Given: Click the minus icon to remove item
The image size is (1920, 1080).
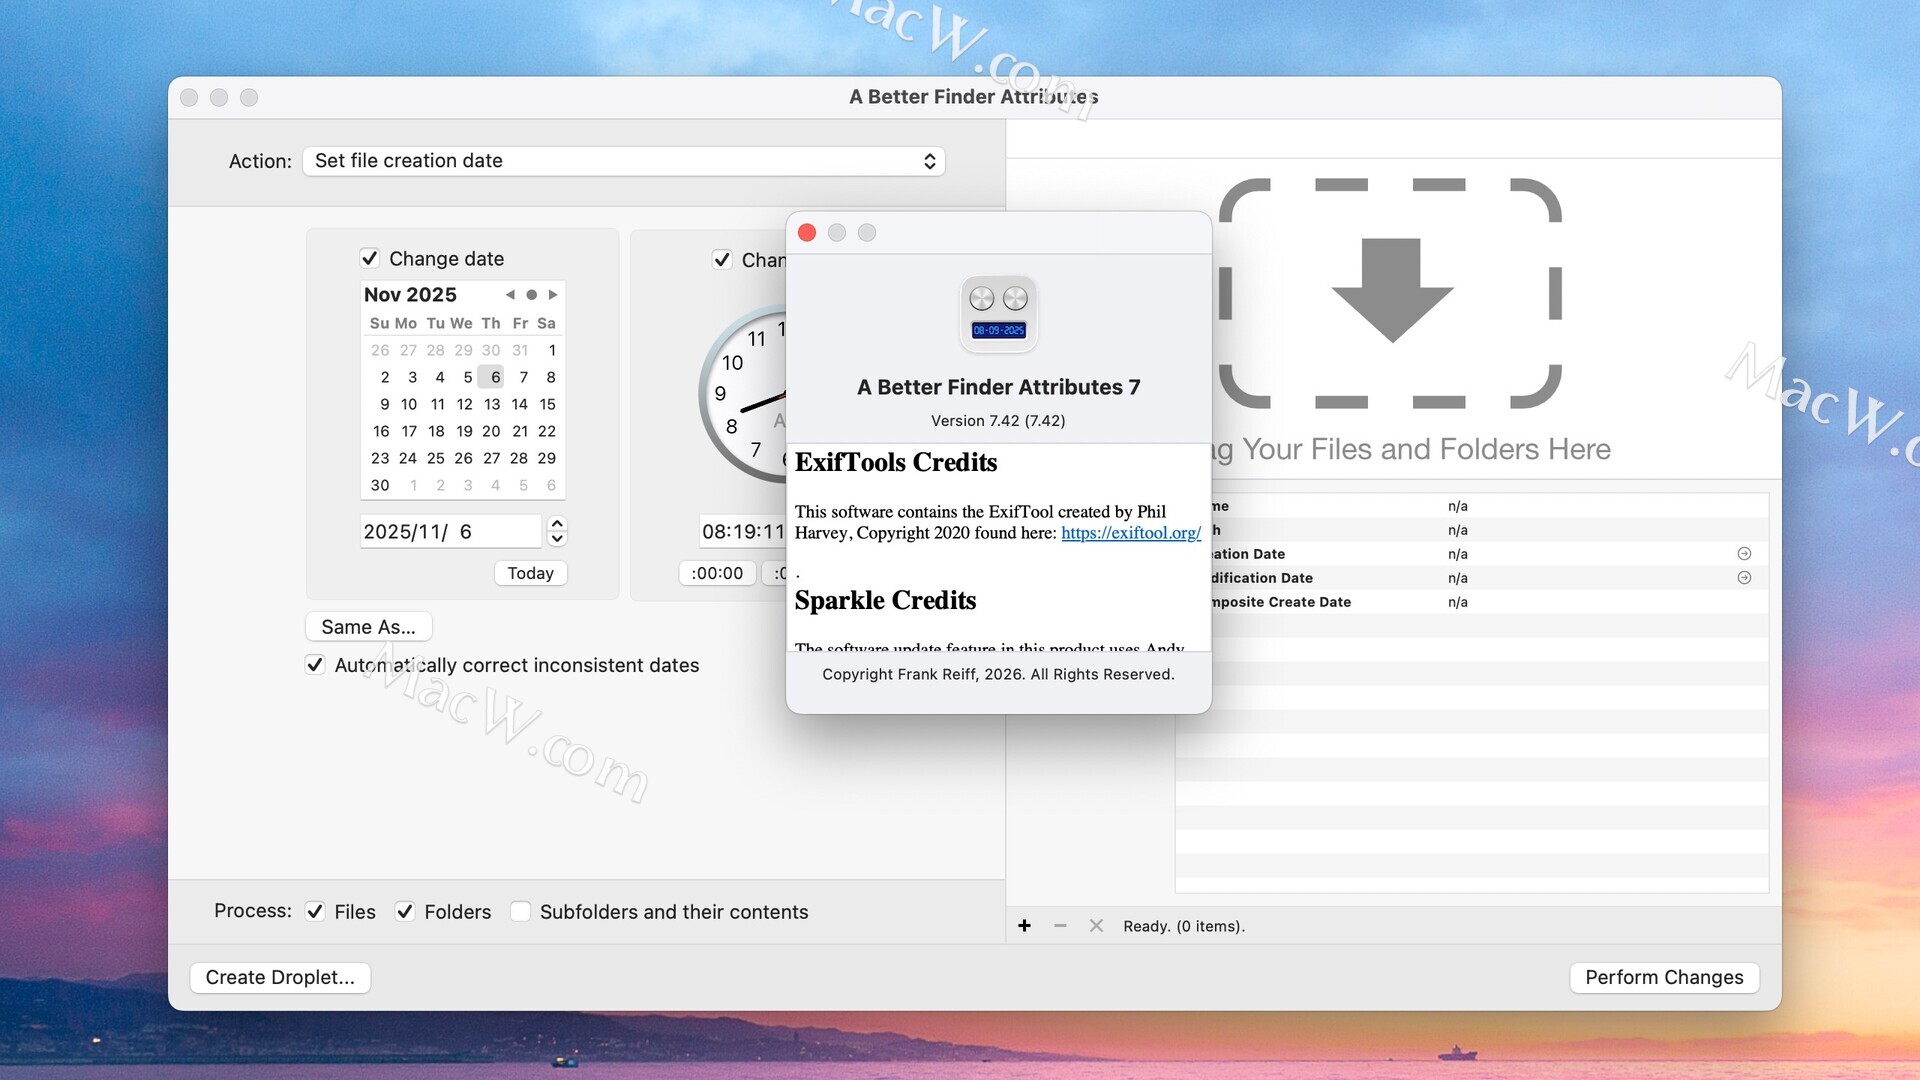Looking at the screenshot, I should pyautogui.click(x=1060, y=926).
